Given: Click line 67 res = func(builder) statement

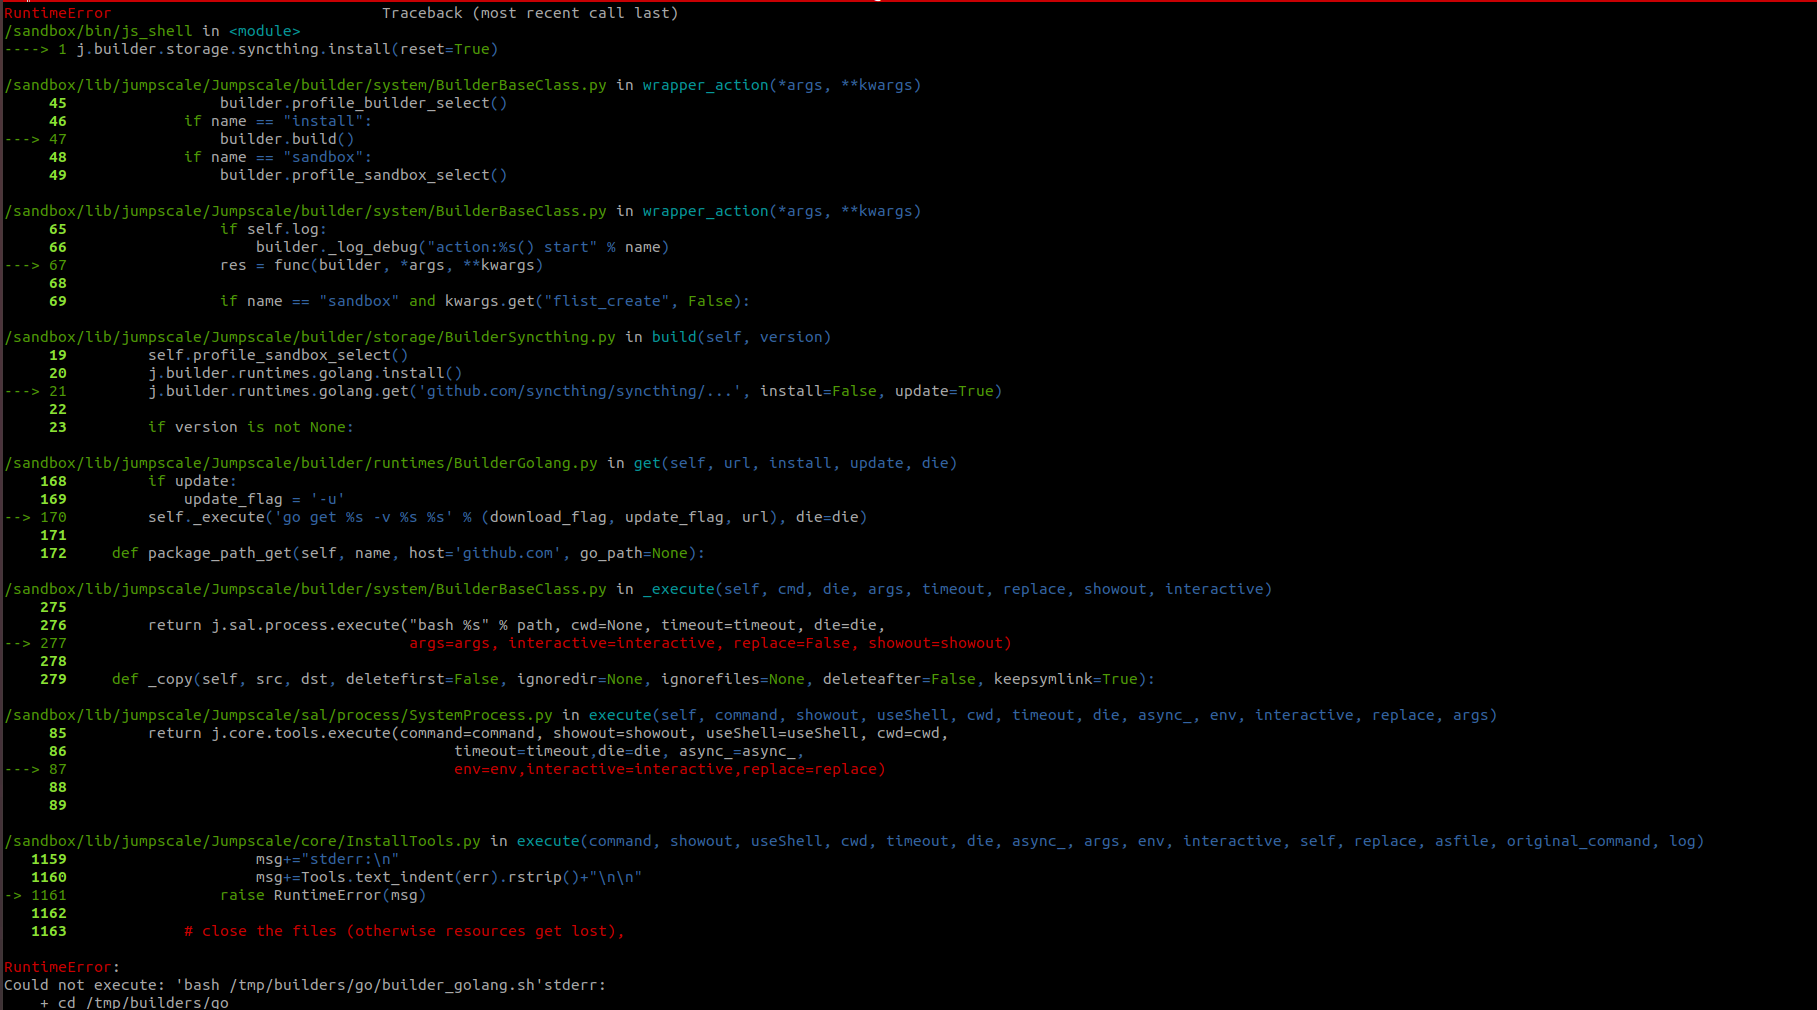Looking at the screenshot, I should tap(380, 265).
